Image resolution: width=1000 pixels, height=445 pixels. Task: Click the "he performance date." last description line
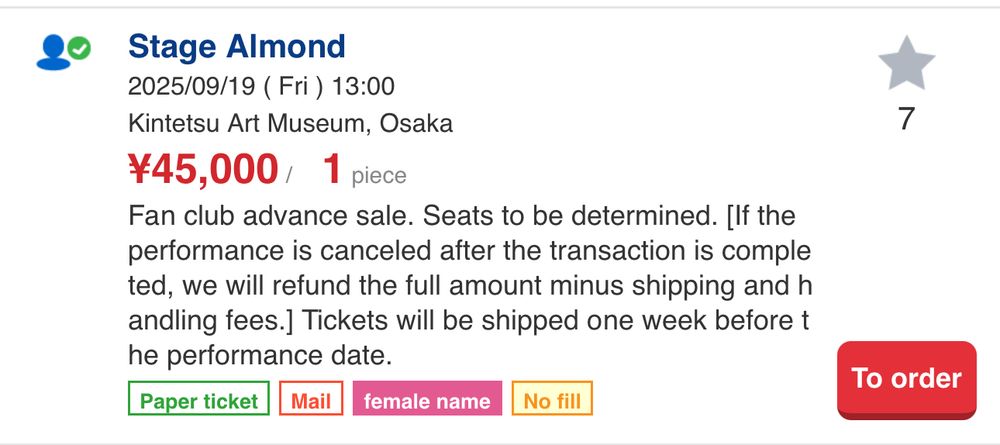point(260,356)
